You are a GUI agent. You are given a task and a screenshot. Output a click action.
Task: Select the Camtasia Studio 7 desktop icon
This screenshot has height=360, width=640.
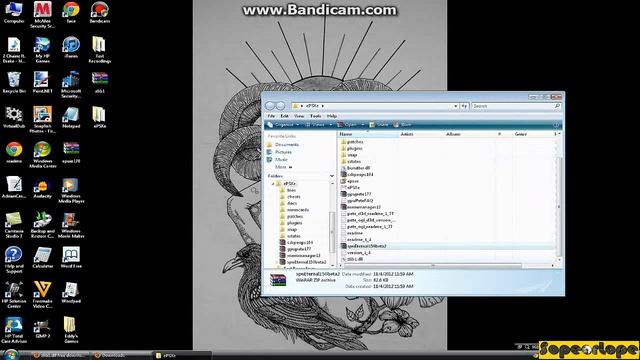tap(14, 225)
